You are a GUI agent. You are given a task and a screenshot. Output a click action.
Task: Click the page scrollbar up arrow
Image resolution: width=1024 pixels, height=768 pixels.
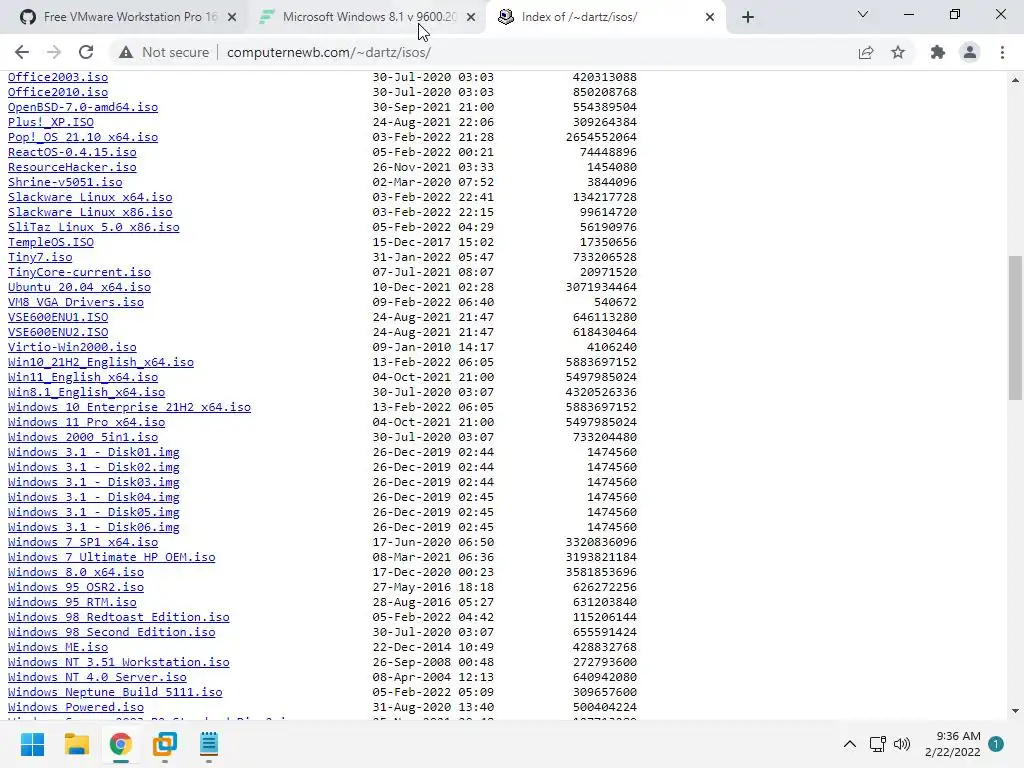1015,80
